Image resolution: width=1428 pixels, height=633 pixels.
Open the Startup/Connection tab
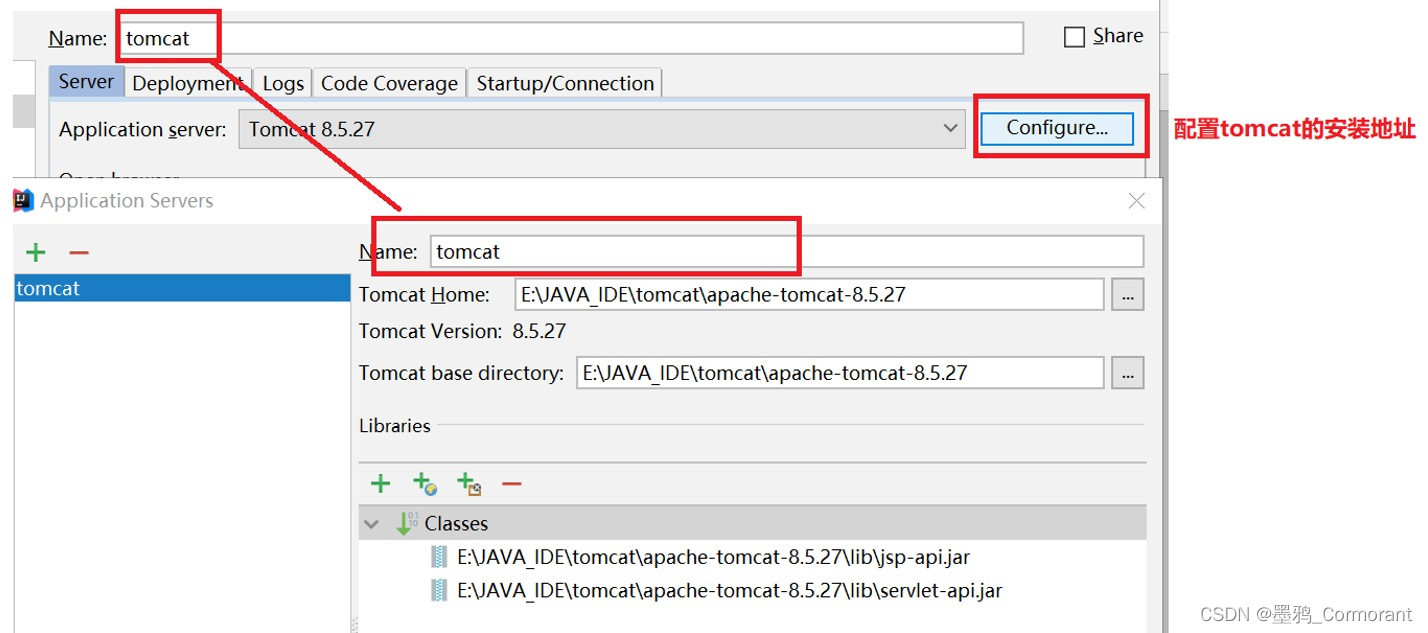(x=565, y=83)
